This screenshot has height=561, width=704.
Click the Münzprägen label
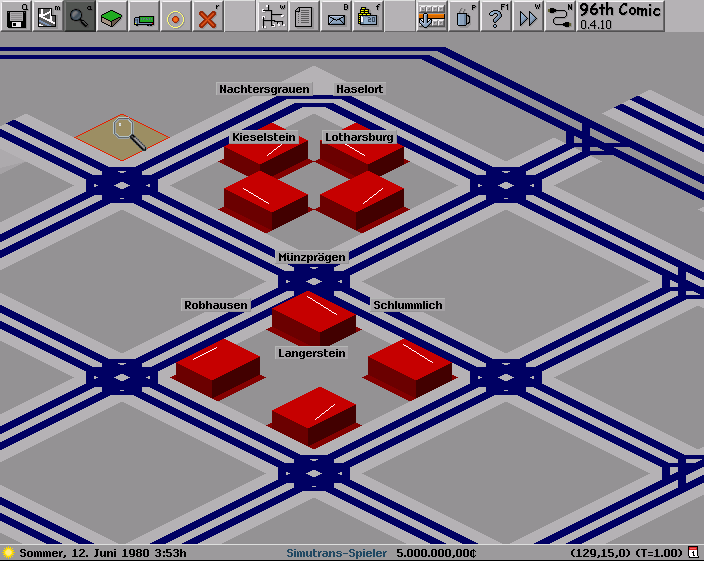coord(312,257)
